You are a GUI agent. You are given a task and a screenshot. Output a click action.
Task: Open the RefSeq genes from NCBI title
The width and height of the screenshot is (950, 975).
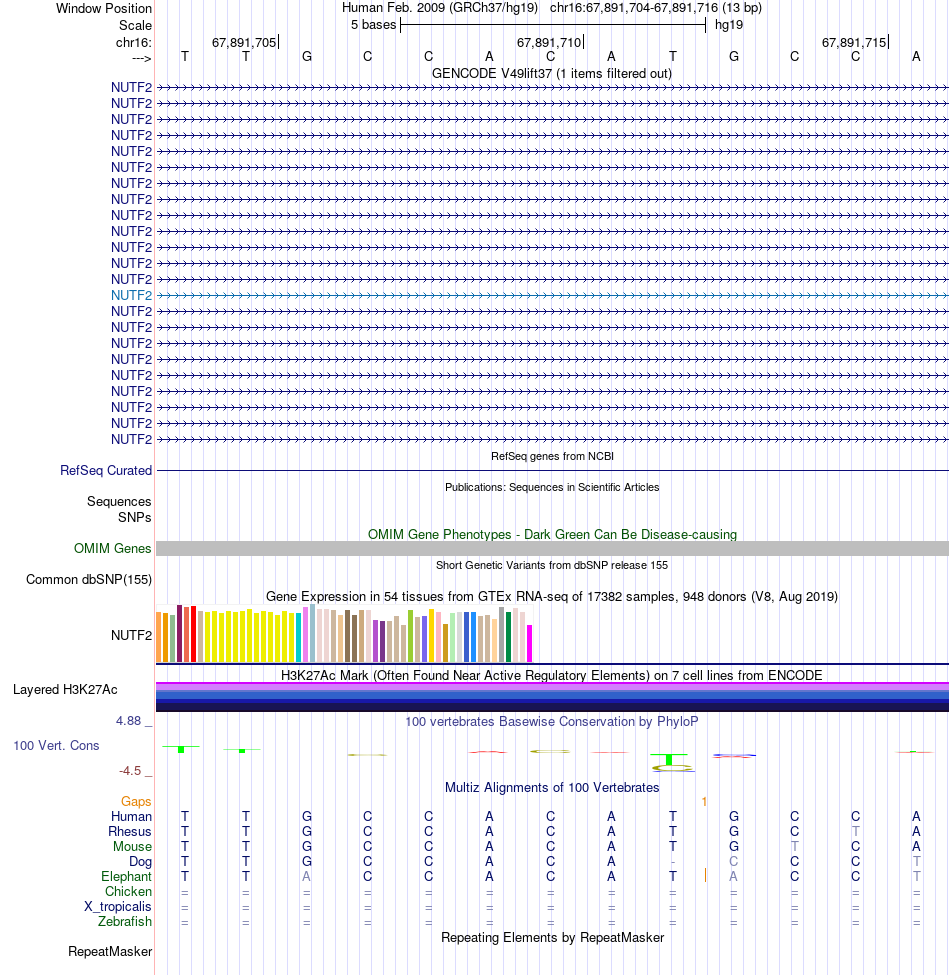[552, 456]
